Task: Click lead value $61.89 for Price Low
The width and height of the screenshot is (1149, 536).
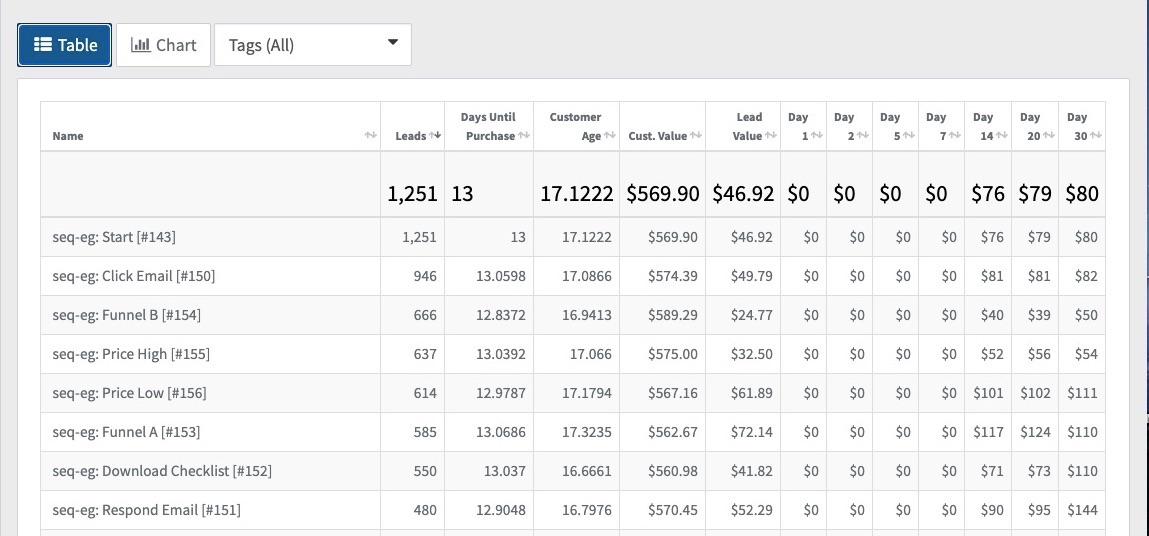Action: click(x=752, y=393)
